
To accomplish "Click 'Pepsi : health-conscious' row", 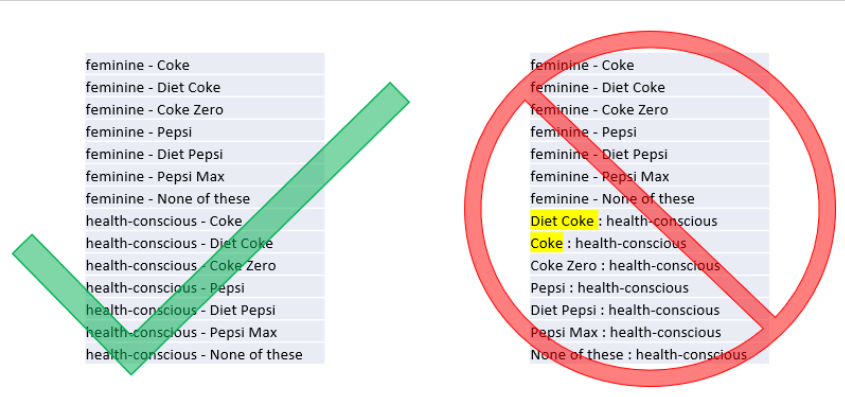I will [x=649, y=288].
